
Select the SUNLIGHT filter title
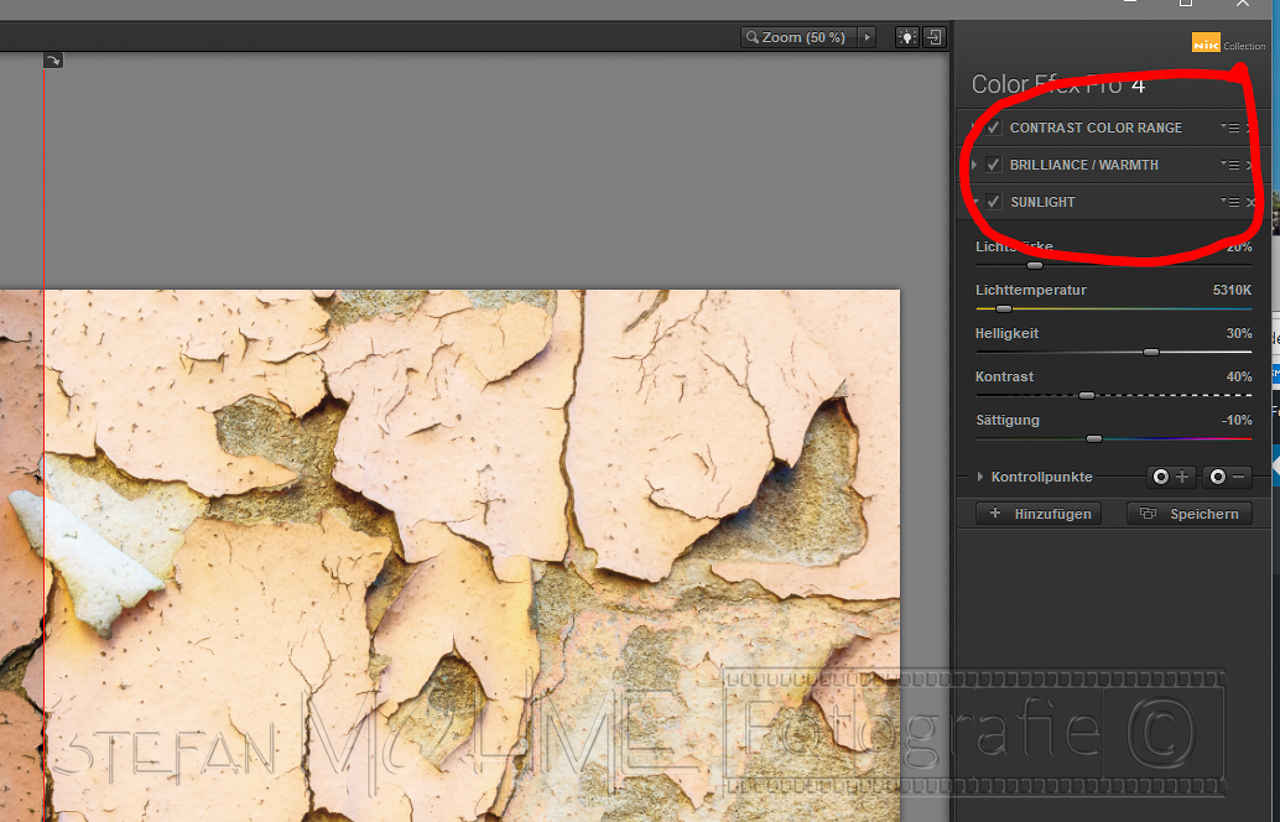click(1043, 202)
